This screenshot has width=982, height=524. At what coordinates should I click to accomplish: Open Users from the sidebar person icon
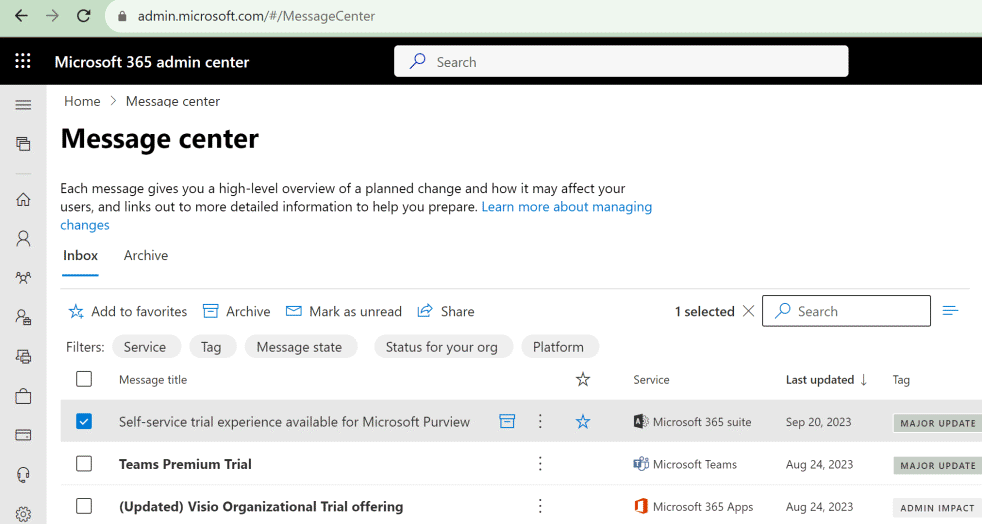(x=23, y=239)
